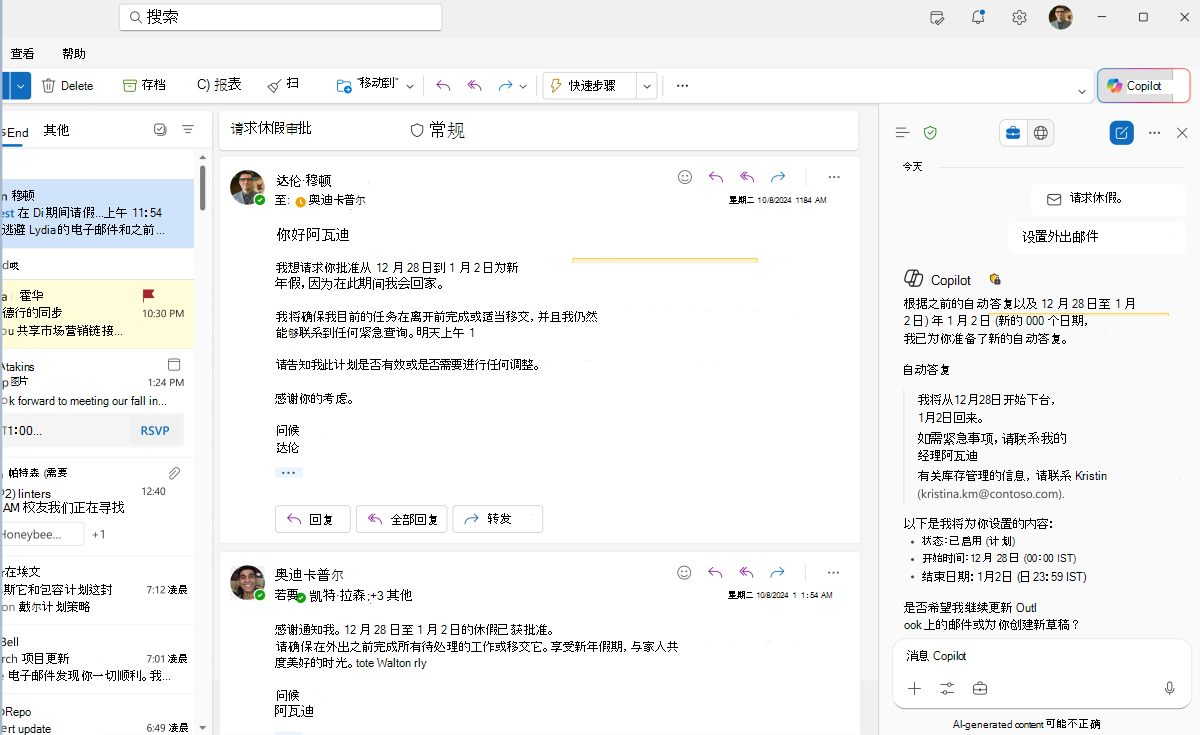
Task: Open the settings gear icon
Action: click(x=1019, y=17)
